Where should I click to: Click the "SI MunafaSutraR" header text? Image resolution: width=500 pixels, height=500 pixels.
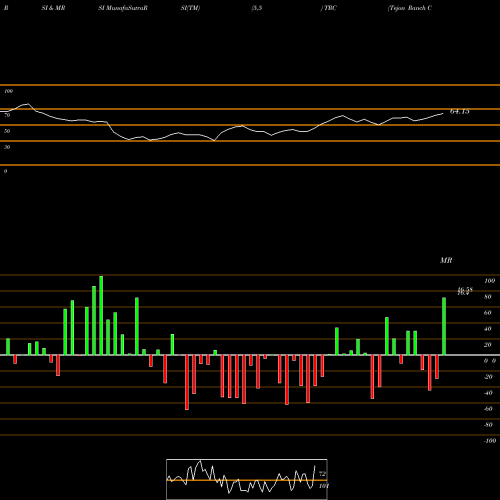click(123, 8)
